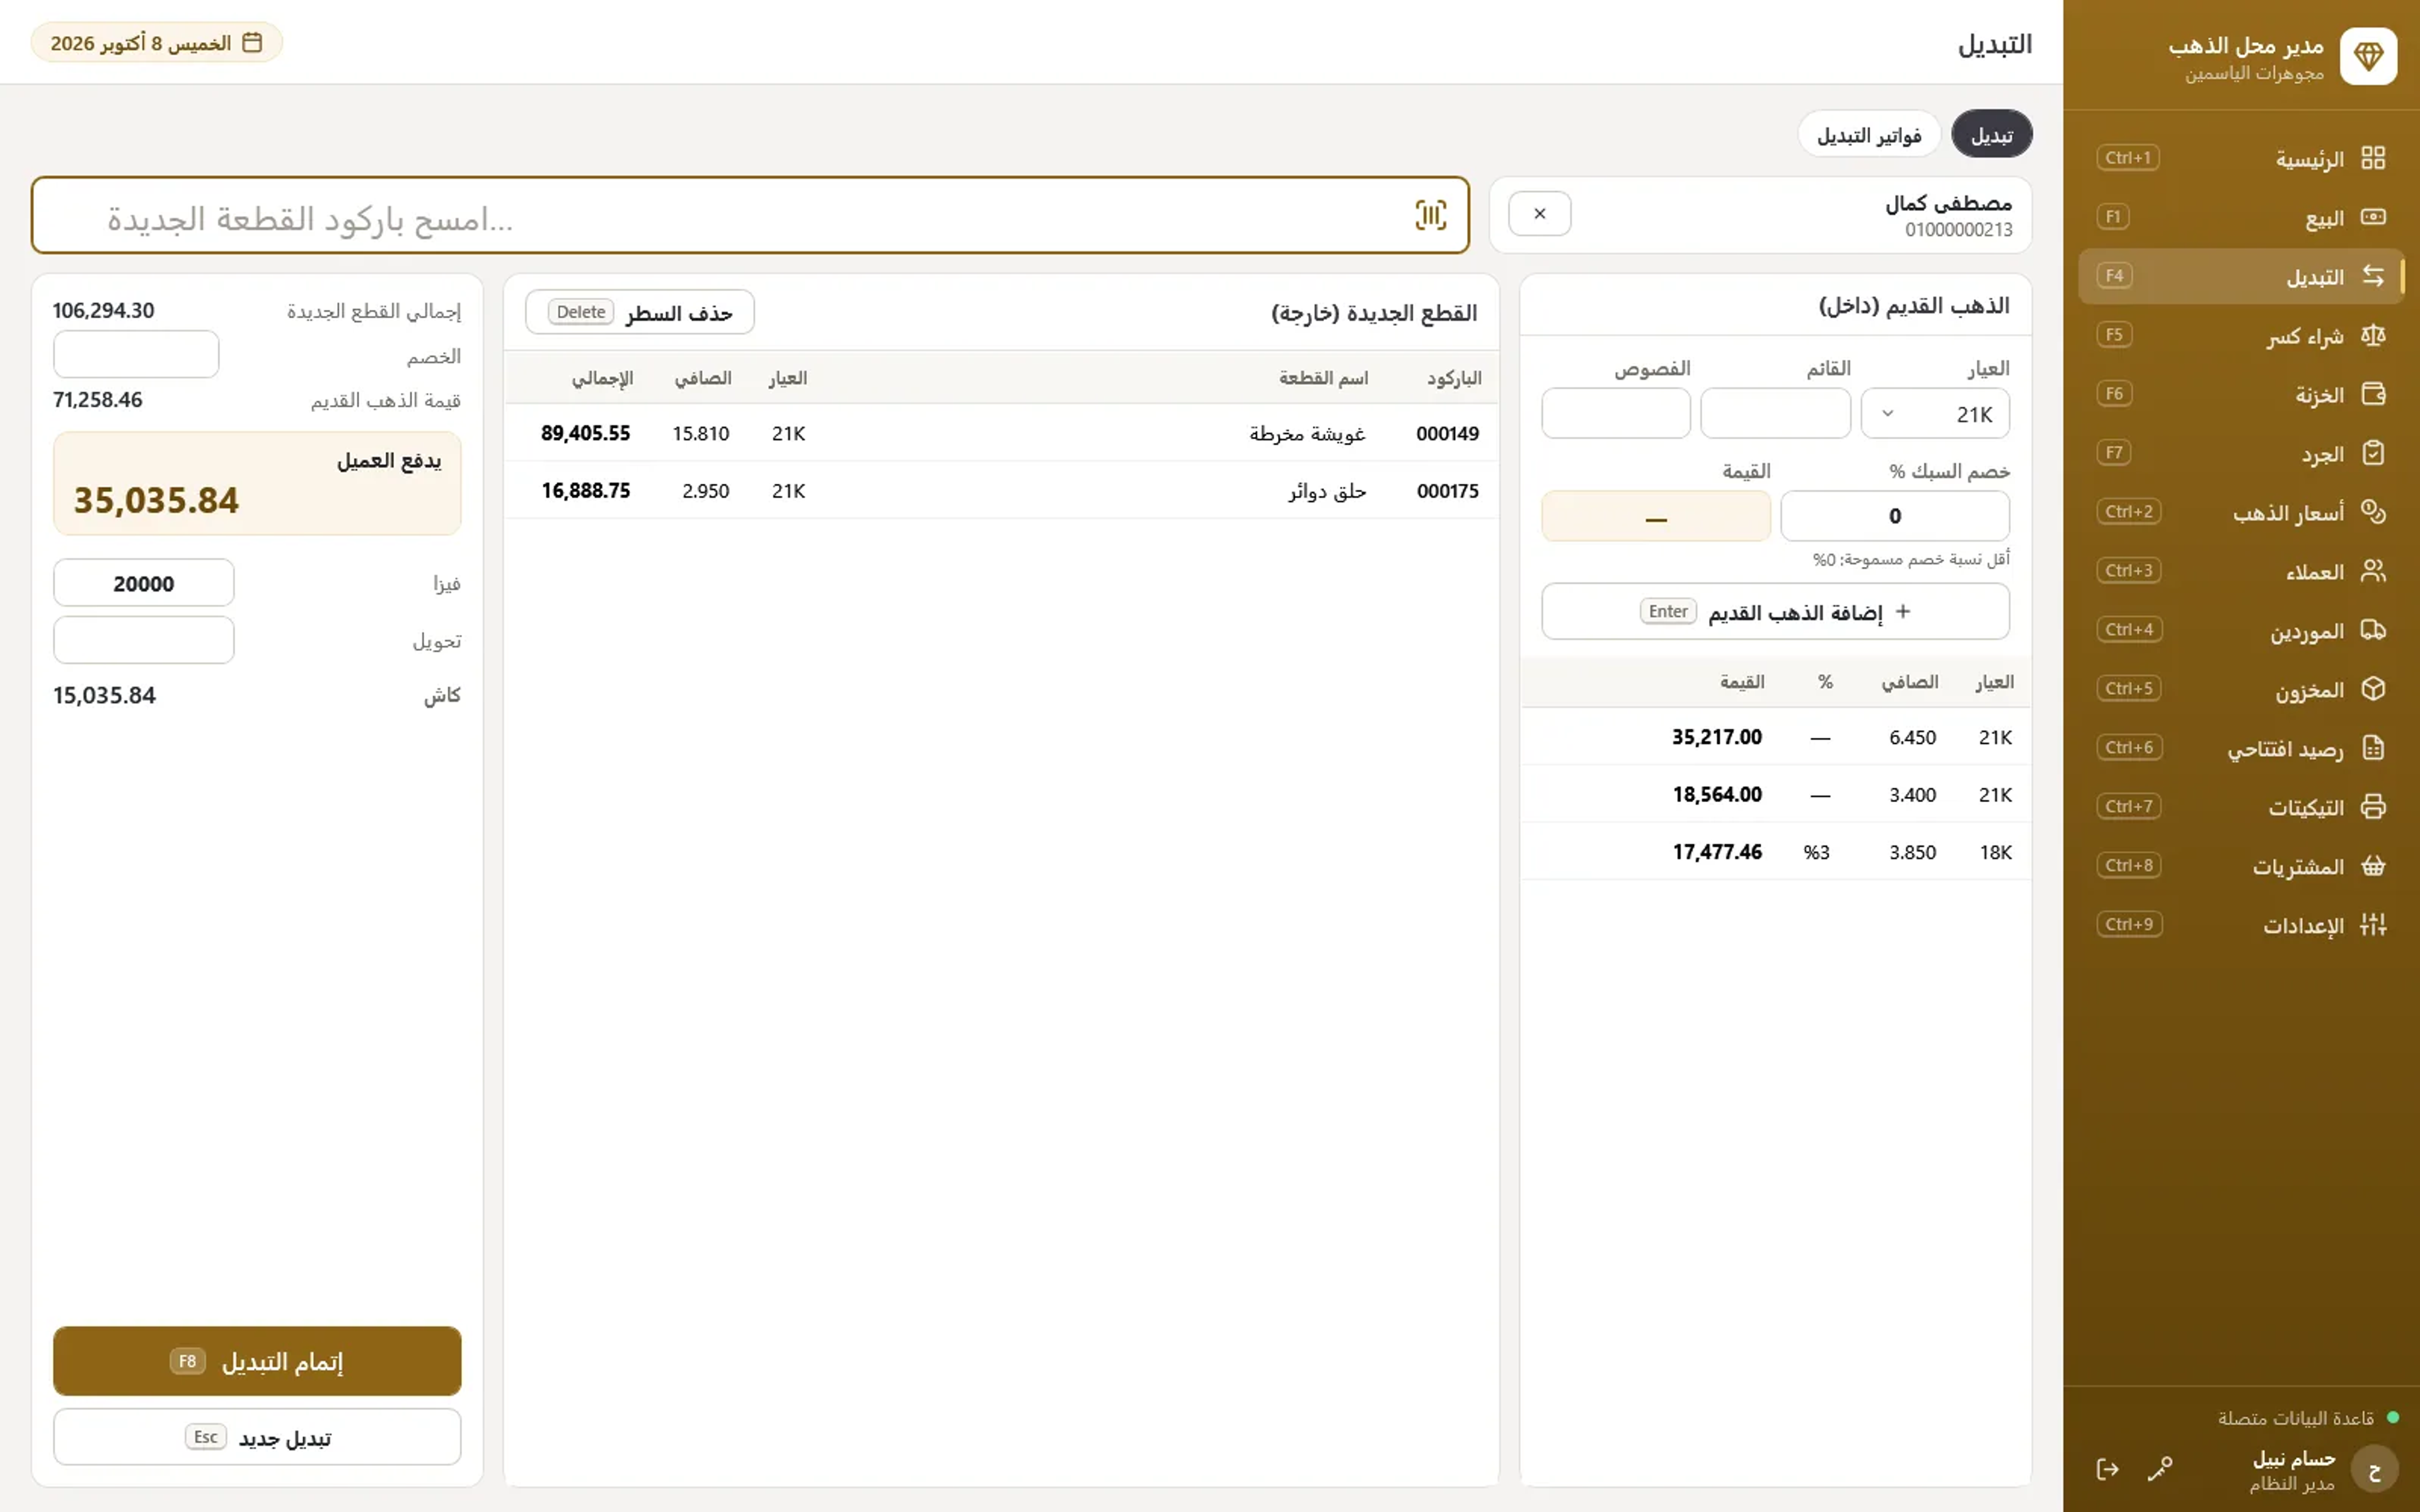Open التيكيتات printer icon
This screenshot has height=1512, width=2420.
click(2373, 807)
